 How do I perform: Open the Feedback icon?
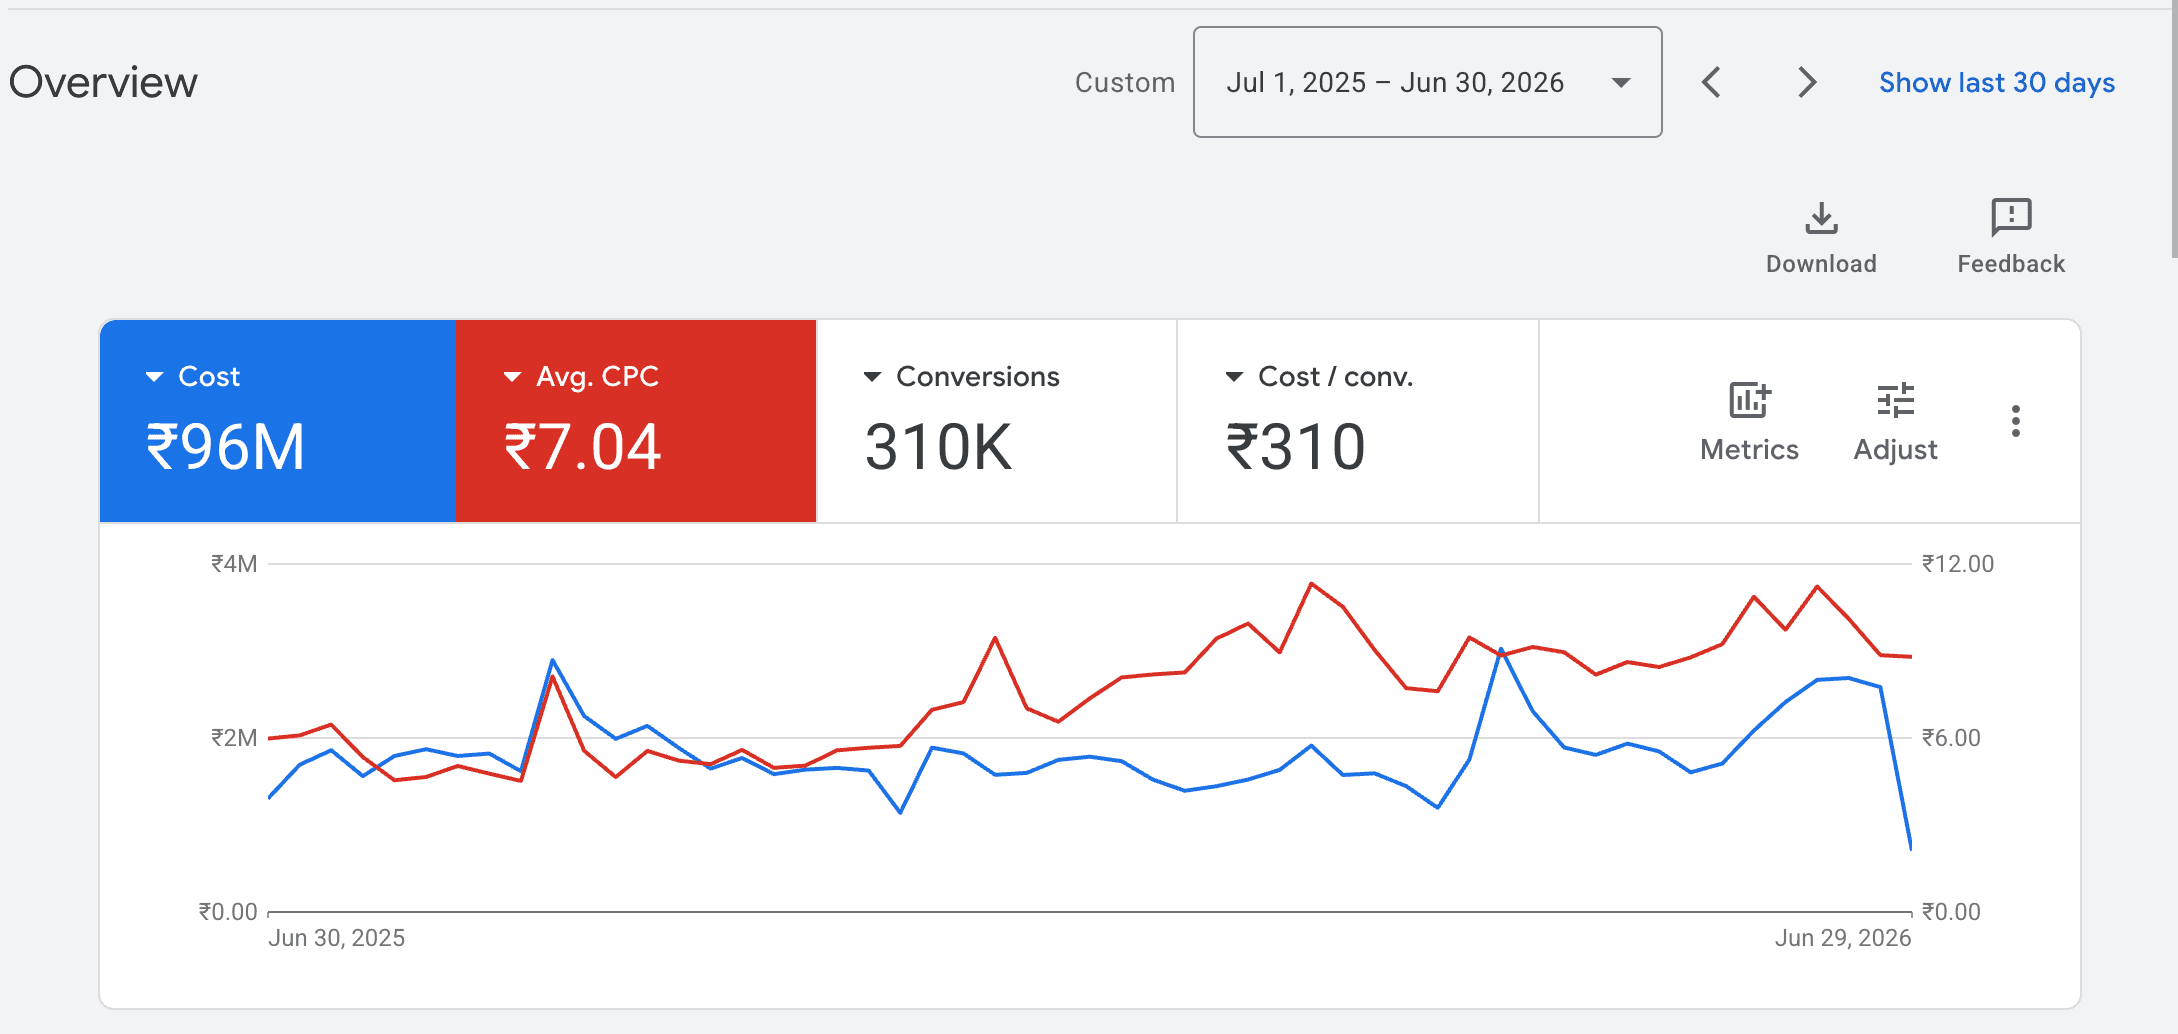click(x=2011, y=217)
